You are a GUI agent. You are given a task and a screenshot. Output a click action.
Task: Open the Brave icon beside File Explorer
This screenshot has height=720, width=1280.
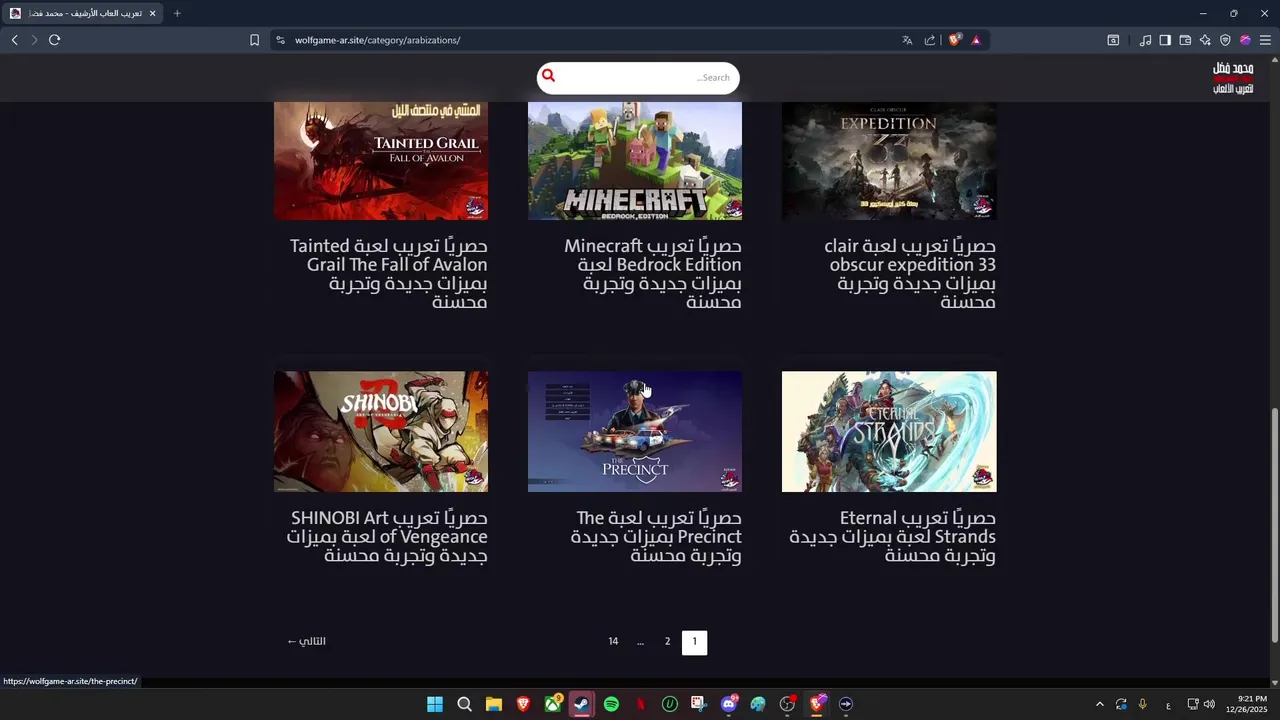523,704
